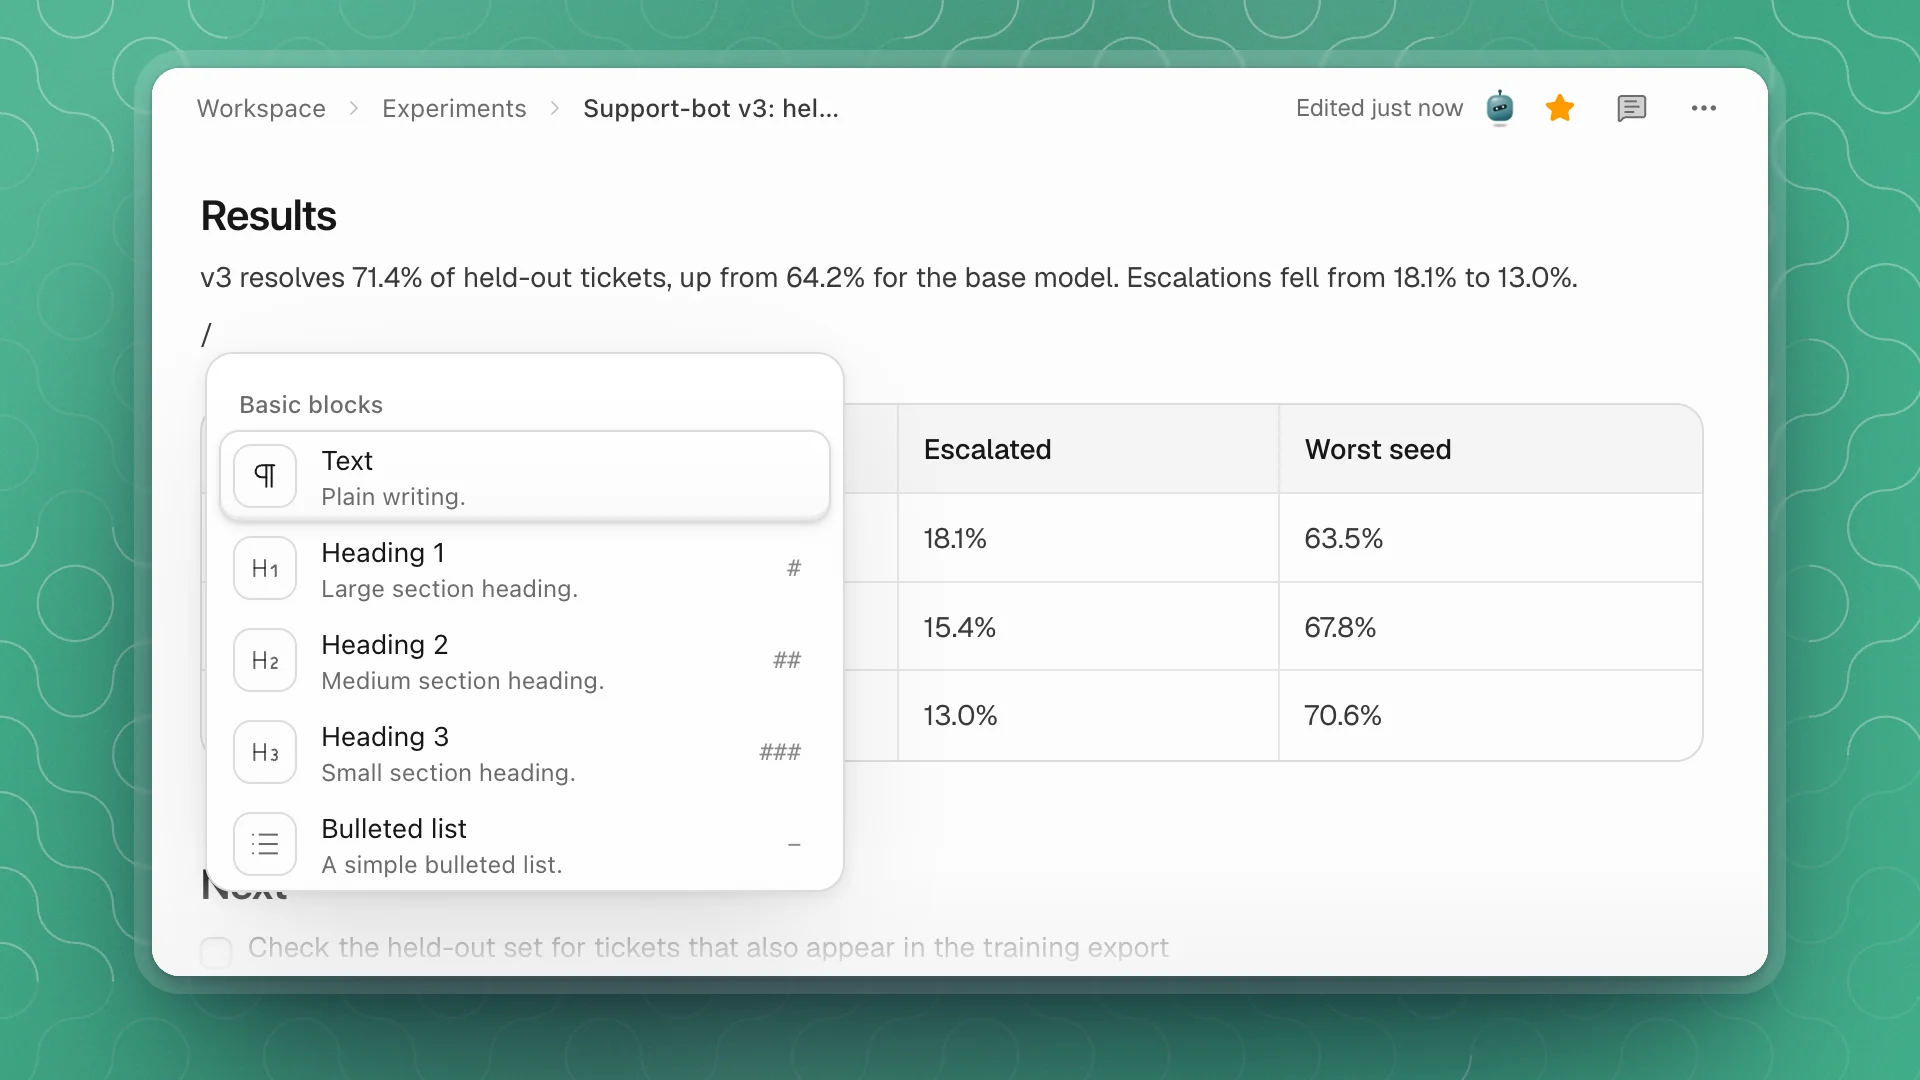The height and width of the screenshot is (1080, 1920).
Task: Click the Worst seed column header
Action: click(1490, 449)
